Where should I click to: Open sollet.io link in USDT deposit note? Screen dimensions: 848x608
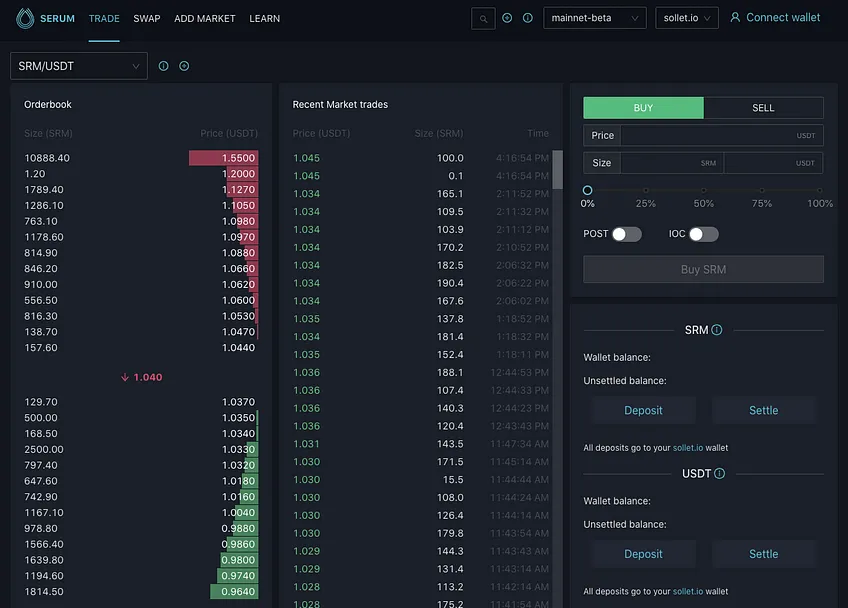(x=688, y=592)
